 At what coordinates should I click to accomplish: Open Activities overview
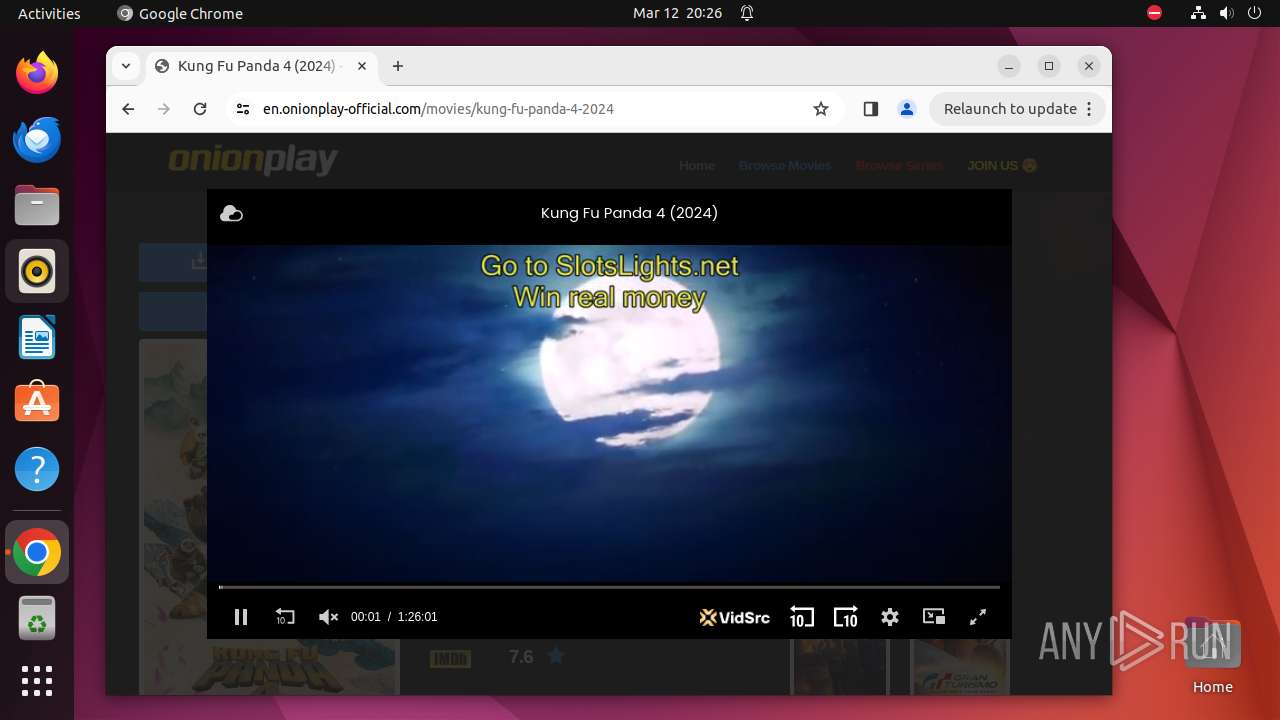pos(49,13)
